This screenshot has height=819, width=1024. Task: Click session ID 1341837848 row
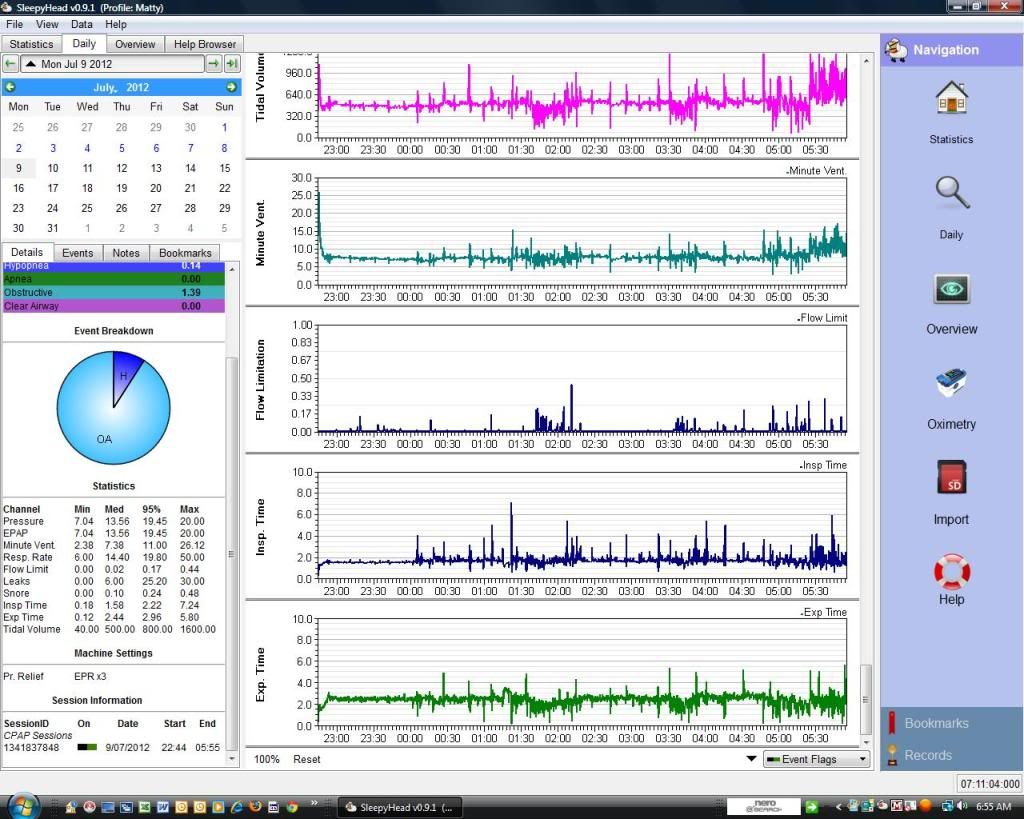click(x=114, y=747)
